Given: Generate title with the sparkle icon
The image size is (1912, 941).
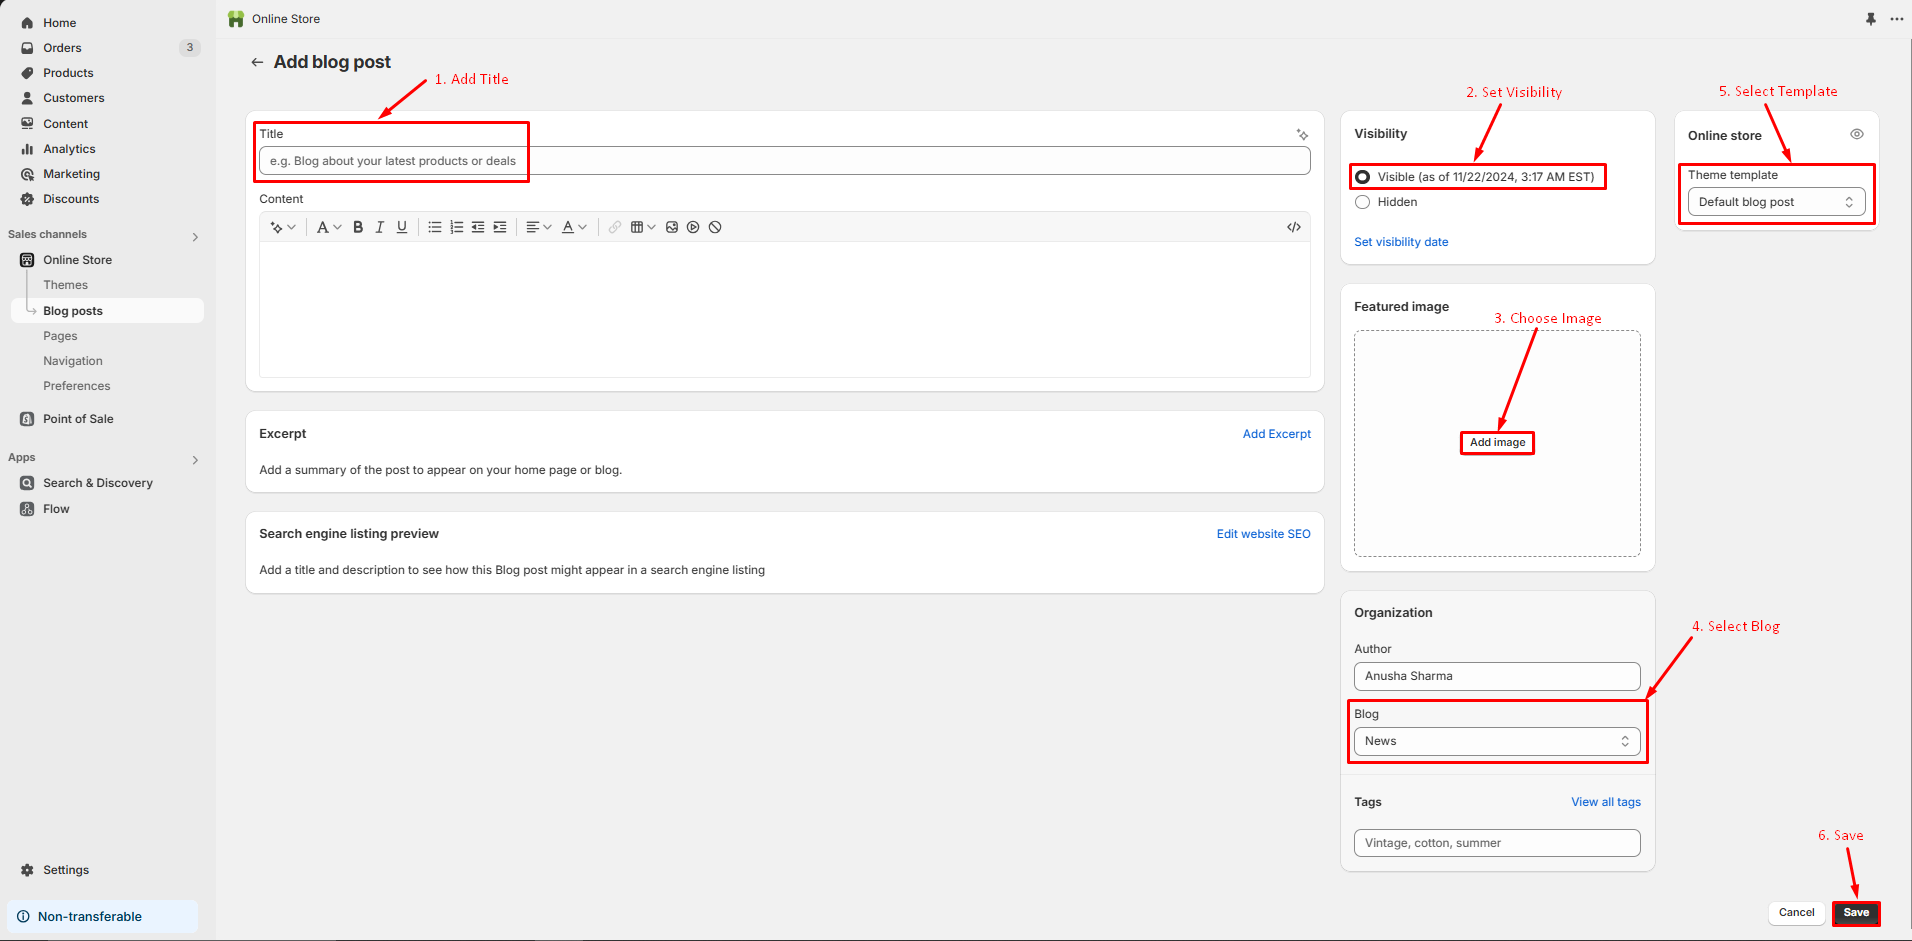Looking at the screenshot, I should (x=1302, y=134).
